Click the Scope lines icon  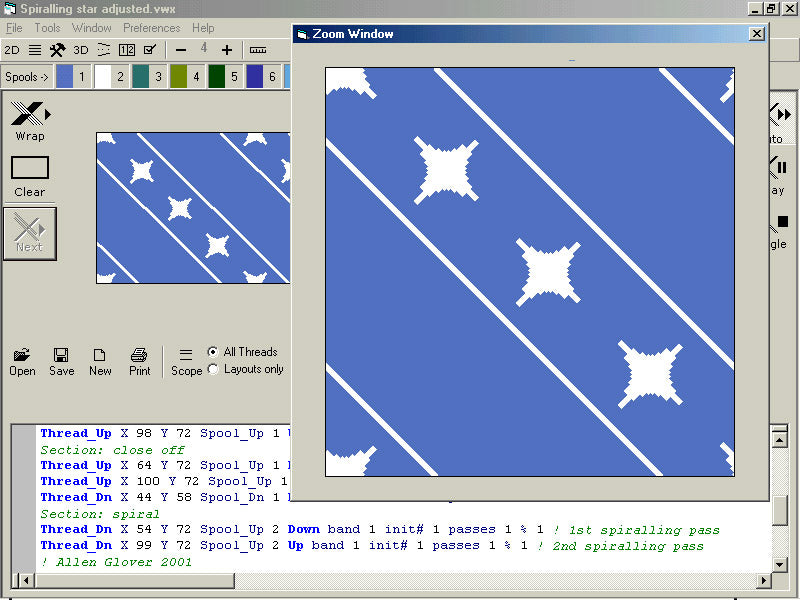click(x=186, y=355)
